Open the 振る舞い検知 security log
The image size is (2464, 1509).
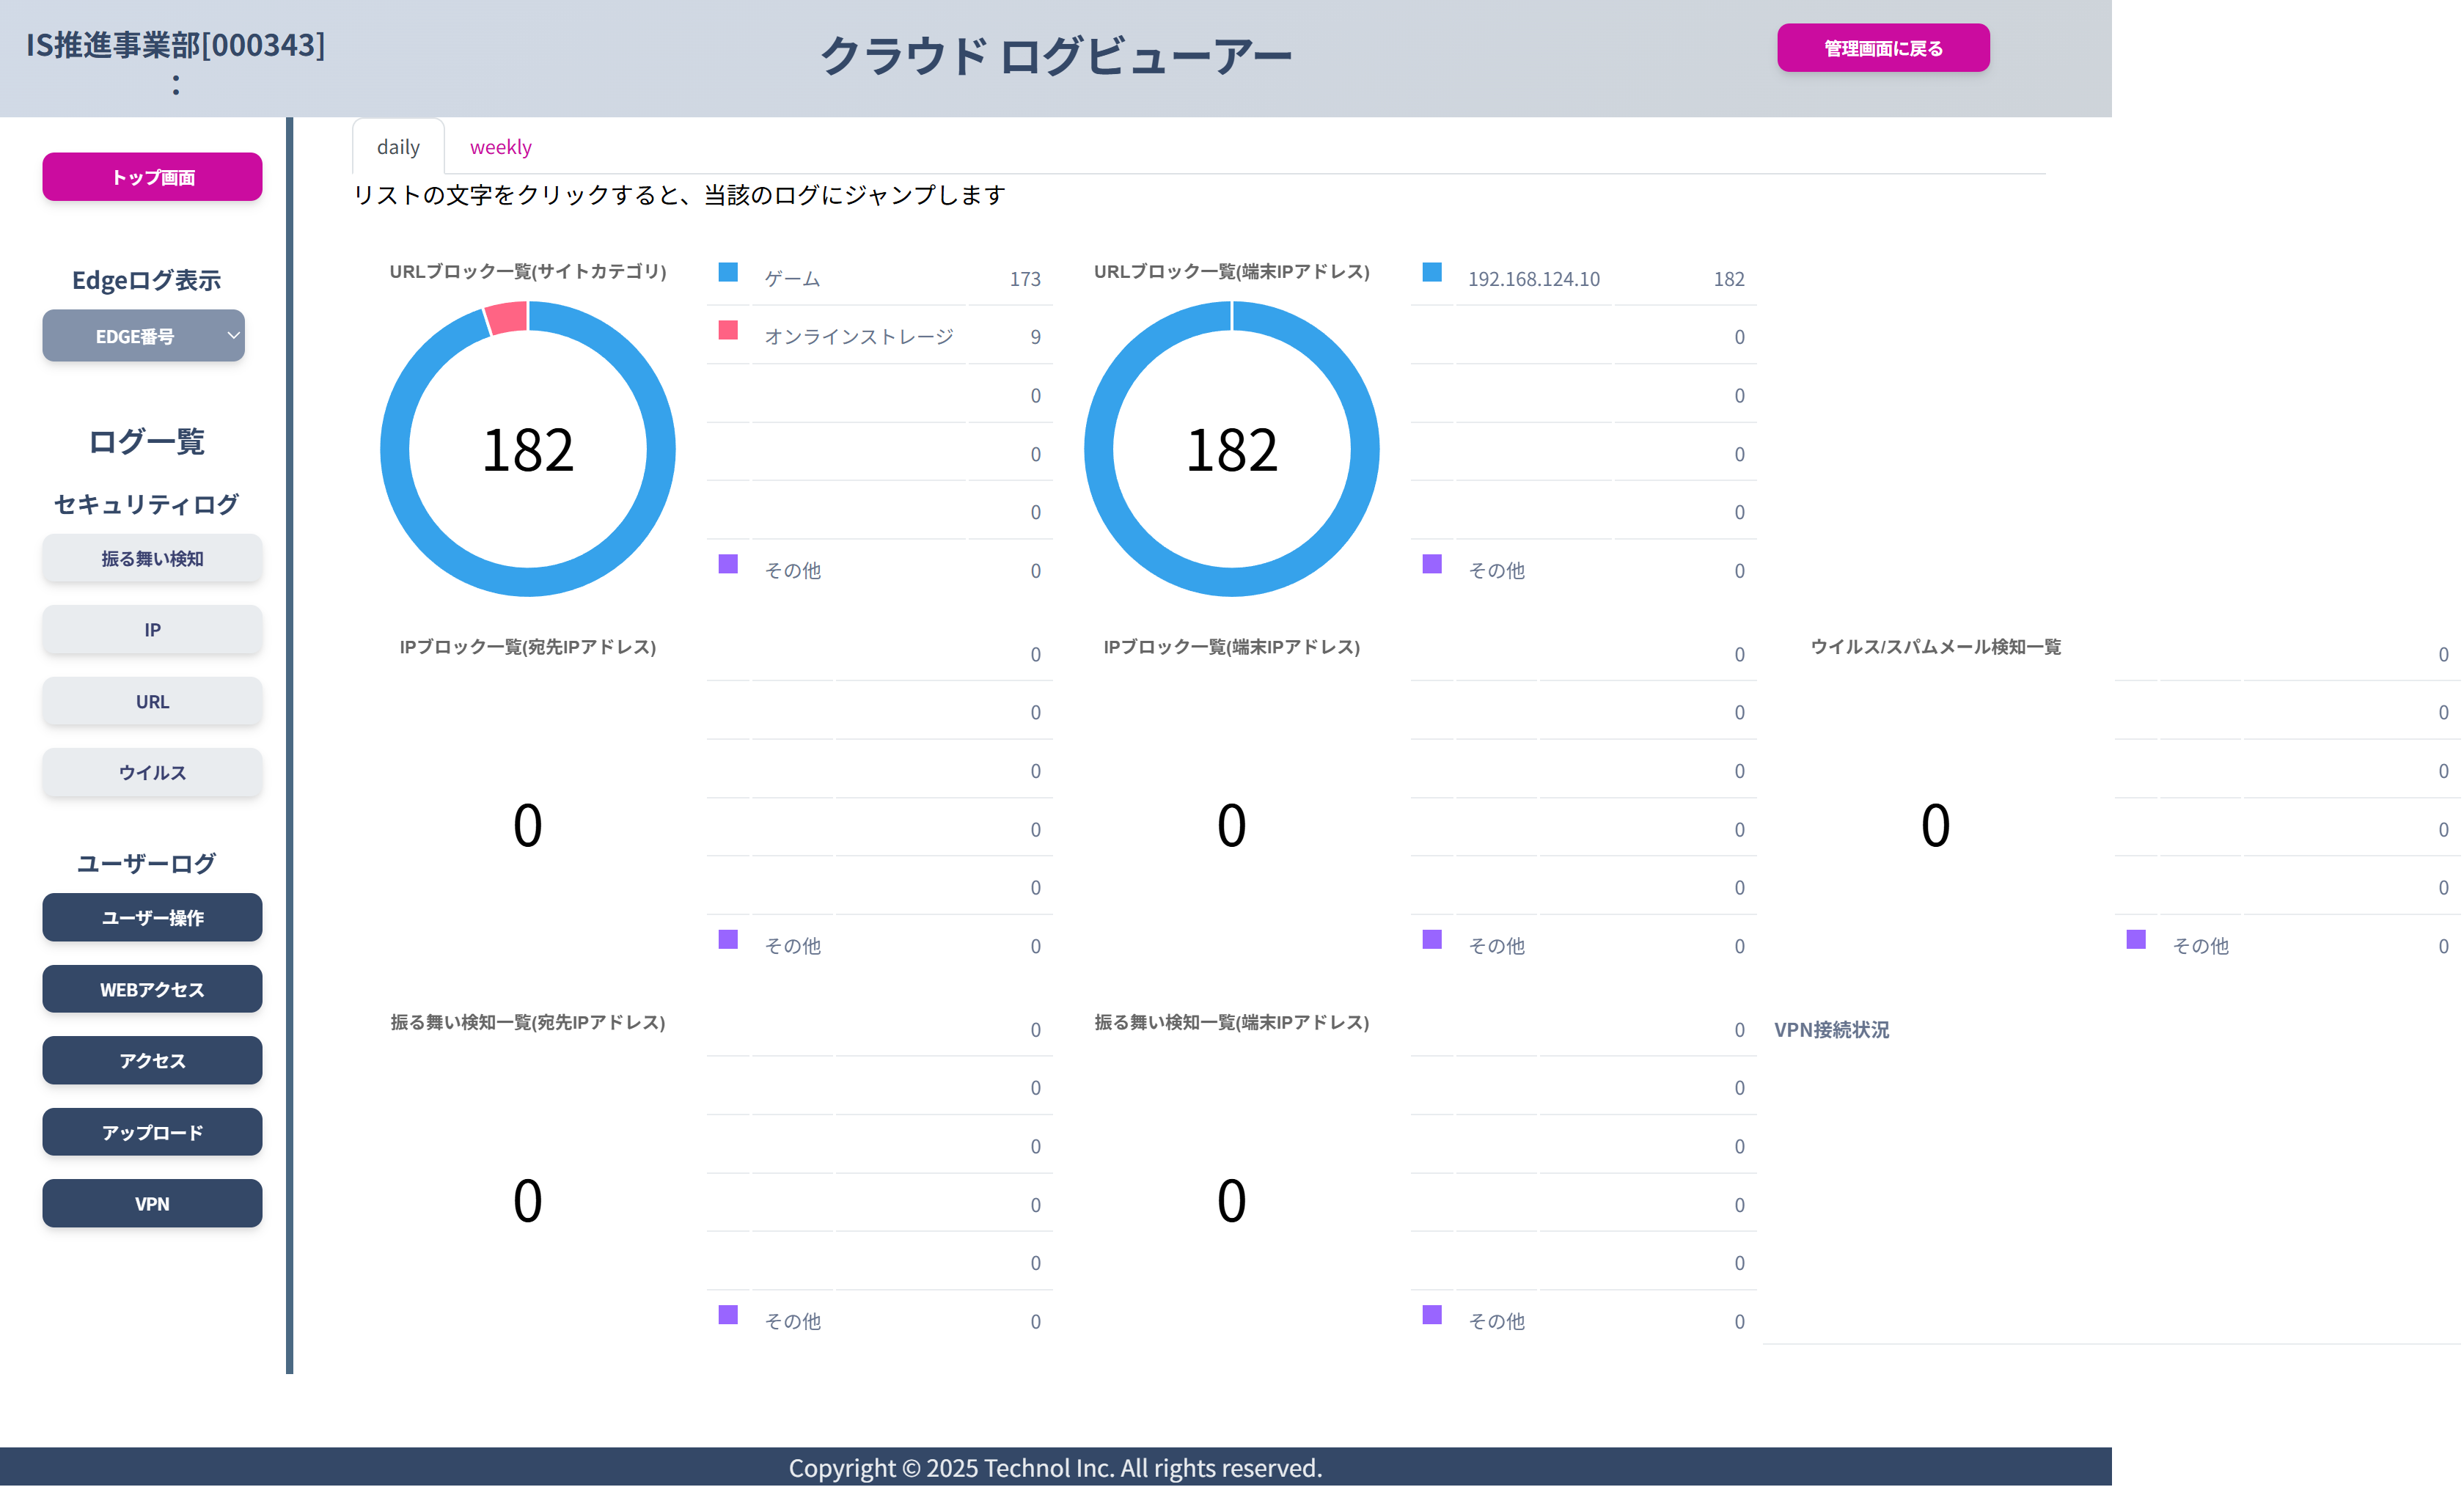[x=151, y=558]
